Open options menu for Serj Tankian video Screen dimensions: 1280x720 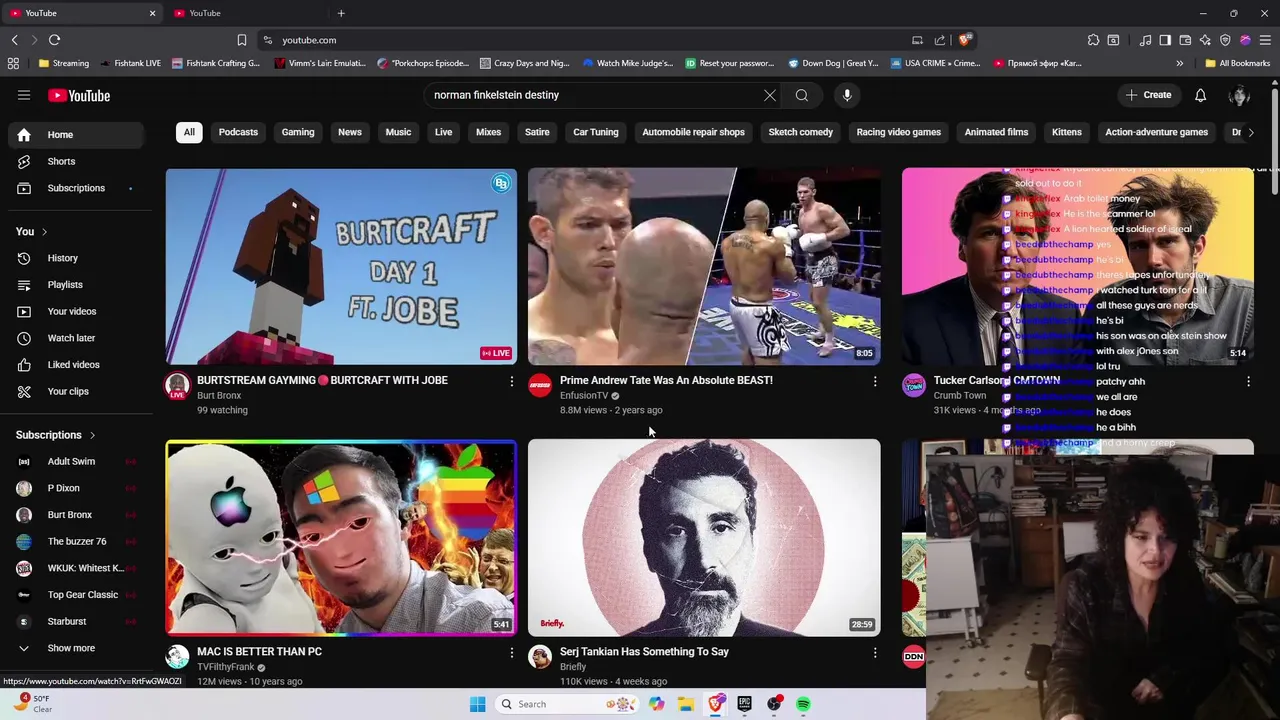click(x=874, y=653)
